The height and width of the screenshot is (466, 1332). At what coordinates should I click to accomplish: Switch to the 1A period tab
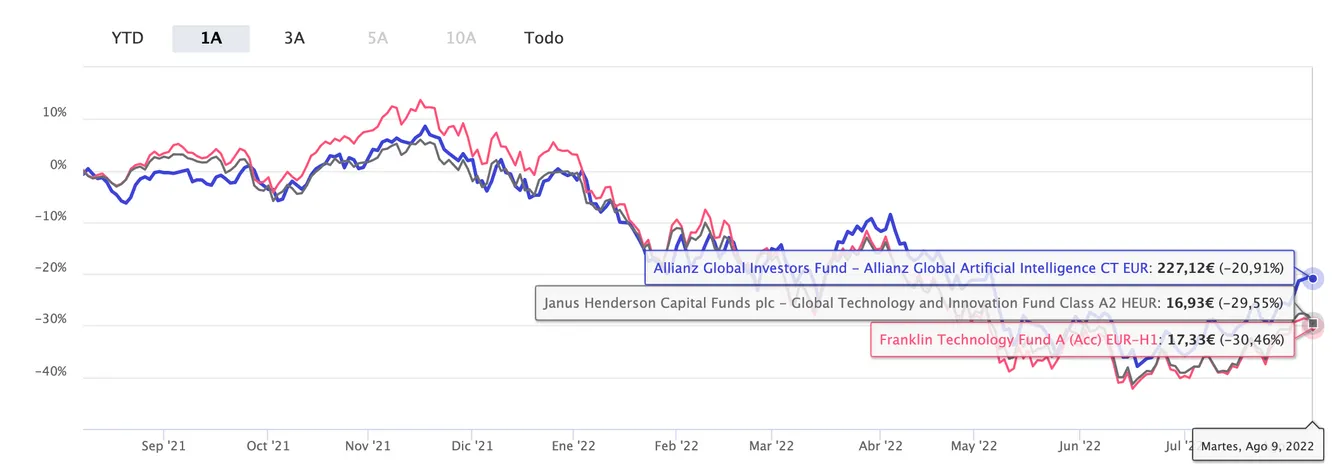(211, 38)
